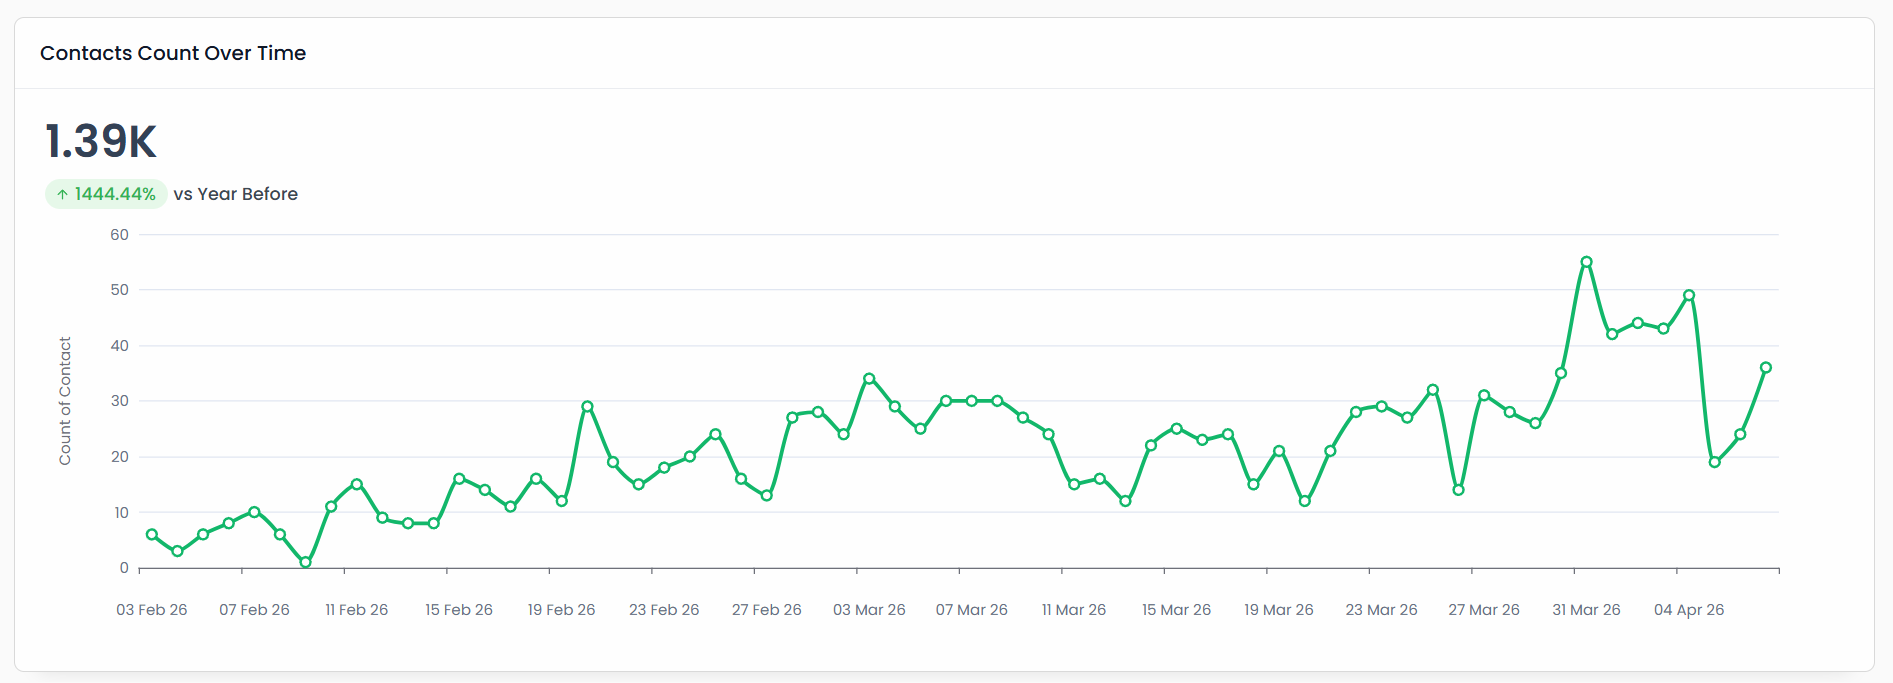Click the 04 Apr 26 x-axis label
This screenshot has width=1893, height=683.
click(1689, 610)
